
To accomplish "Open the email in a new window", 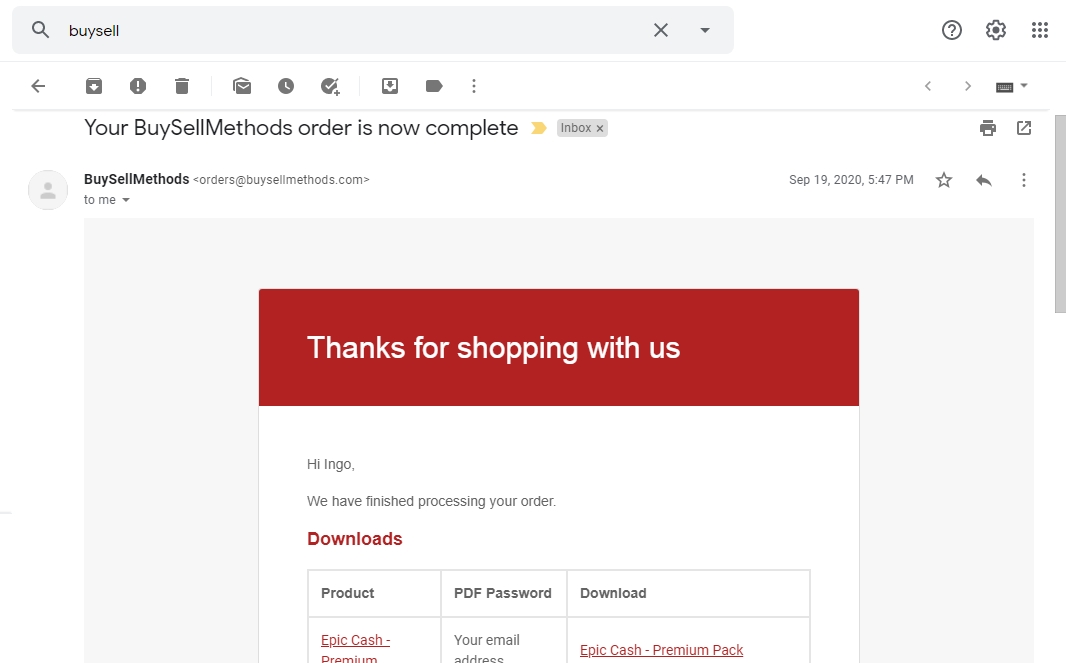I will click(1022, 128).
